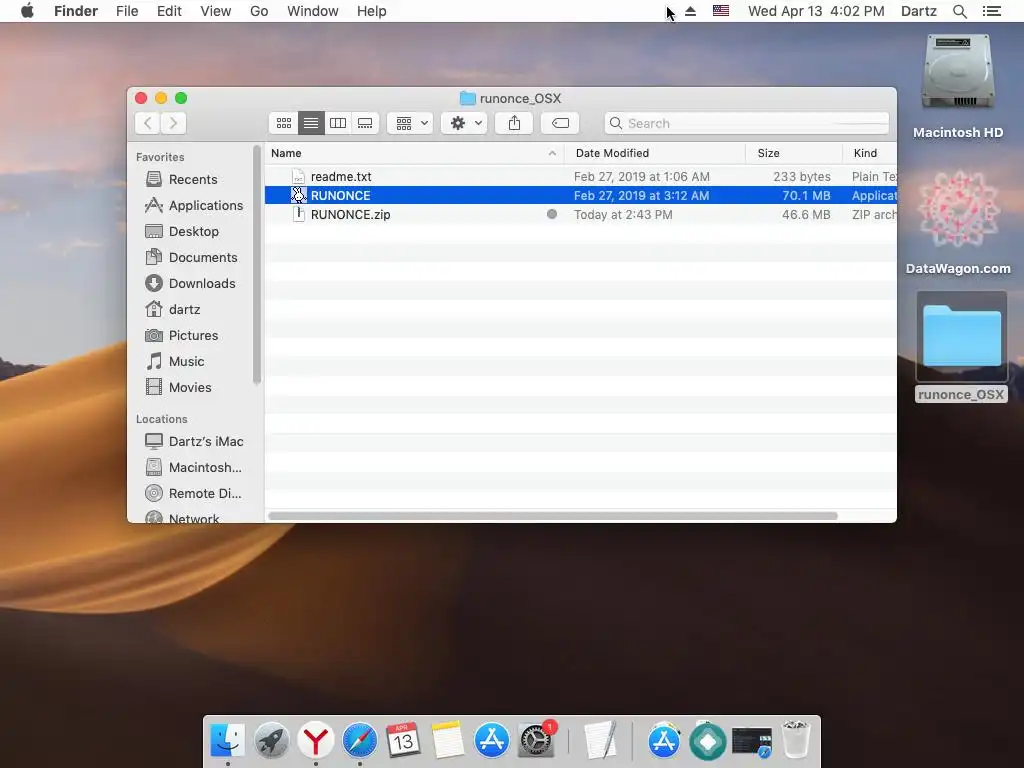Click the Dartz user name in menu bar

click(x=918, y=11)
